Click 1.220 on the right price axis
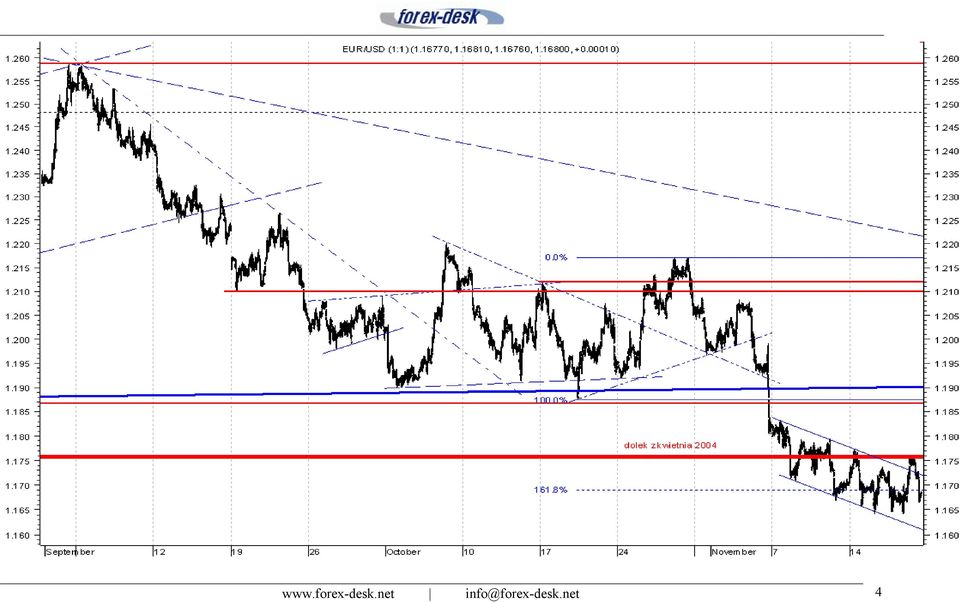 947,244
